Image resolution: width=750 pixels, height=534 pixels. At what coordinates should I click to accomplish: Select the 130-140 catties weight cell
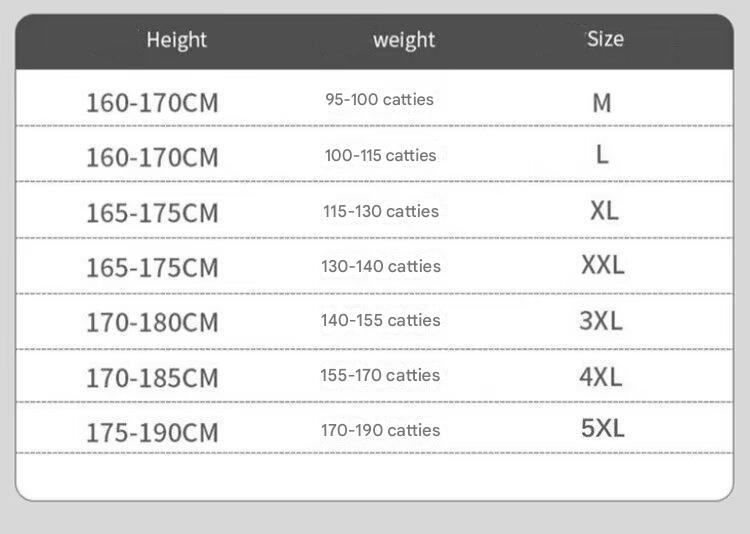tap(381, 266)
